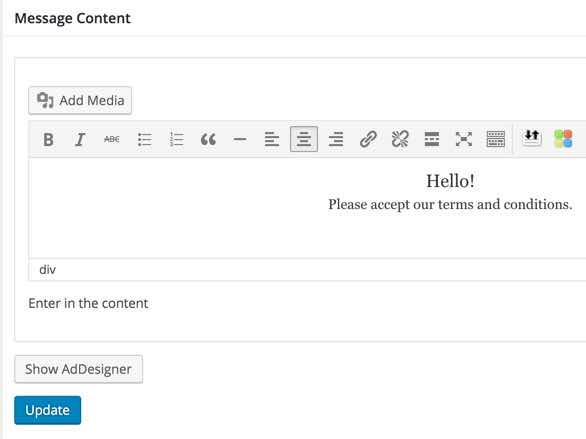586x439 pixels.
Task: Insert a bulleted list
Action: click(144, 140)
